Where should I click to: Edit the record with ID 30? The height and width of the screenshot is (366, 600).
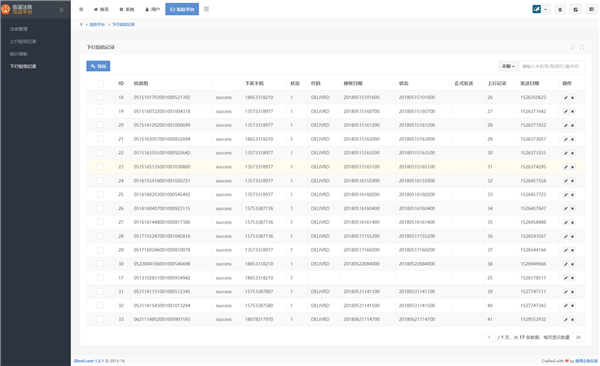coord(566,264)
